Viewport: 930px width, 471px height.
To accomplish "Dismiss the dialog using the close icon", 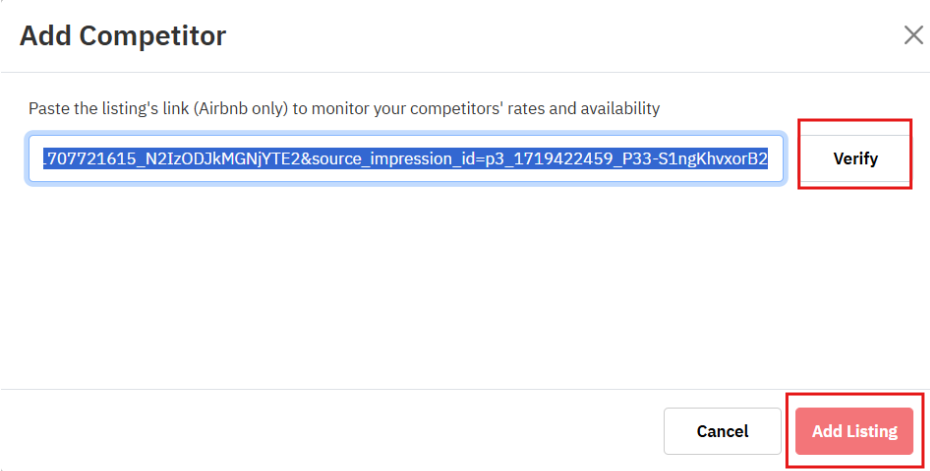I will coord(913,36).
